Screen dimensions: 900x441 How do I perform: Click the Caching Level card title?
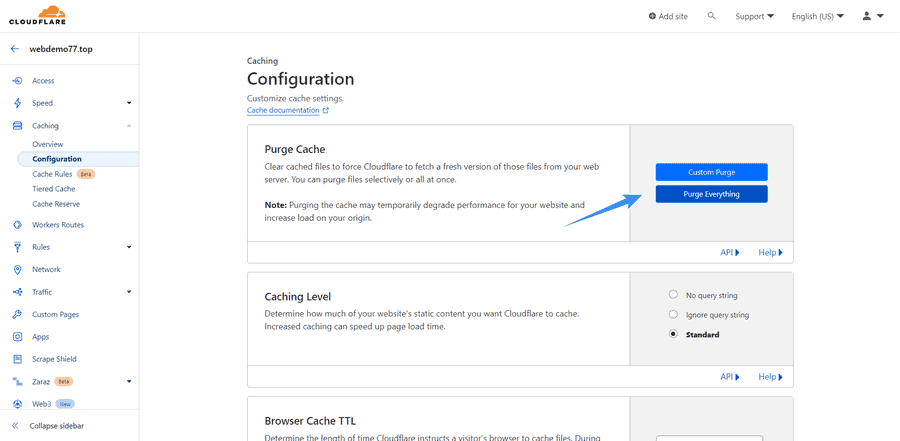click(297, 297)
